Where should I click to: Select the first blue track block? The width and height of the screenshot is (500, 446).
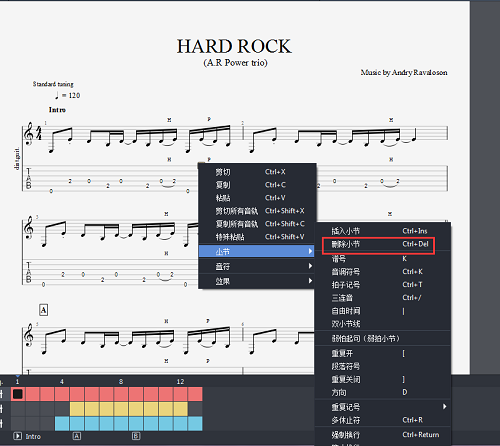pos(62,423)
